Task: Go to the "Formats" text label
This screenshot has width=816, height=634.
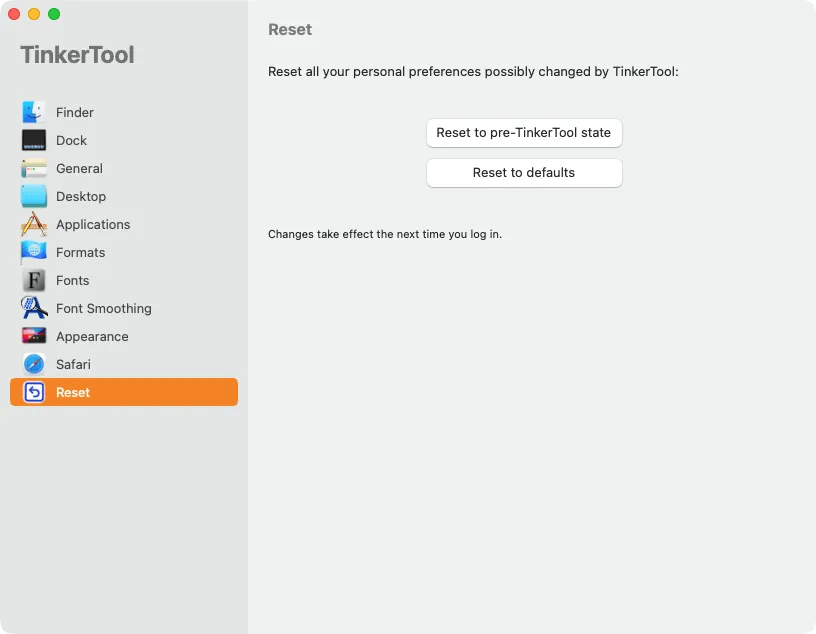Action: [x=80, y=252]
